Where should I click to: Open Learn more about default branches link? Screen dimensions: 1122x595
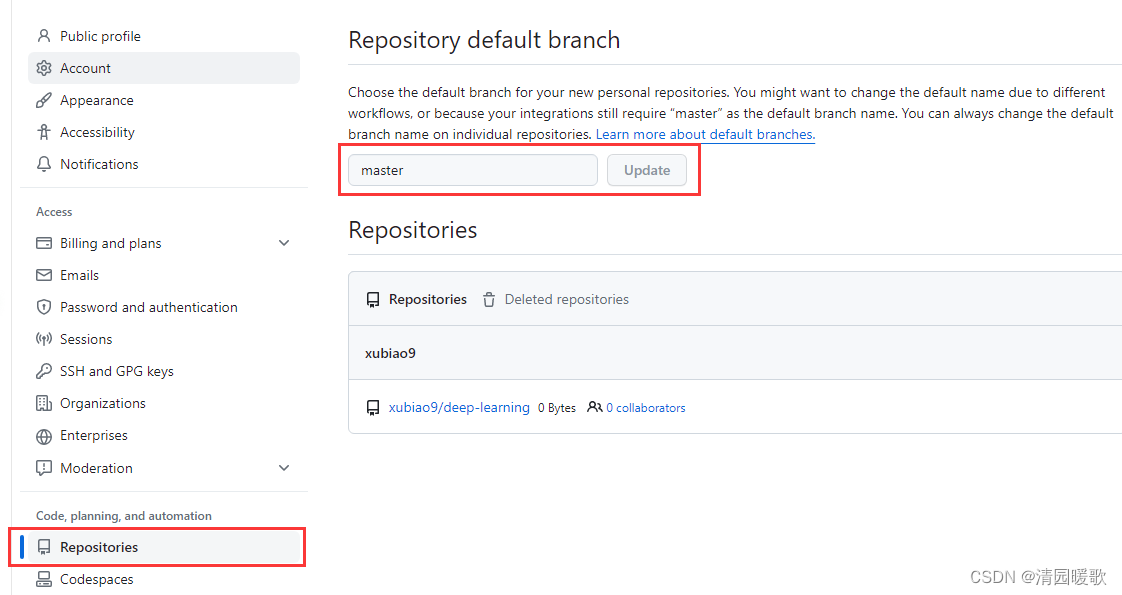[x=705, y=134]
